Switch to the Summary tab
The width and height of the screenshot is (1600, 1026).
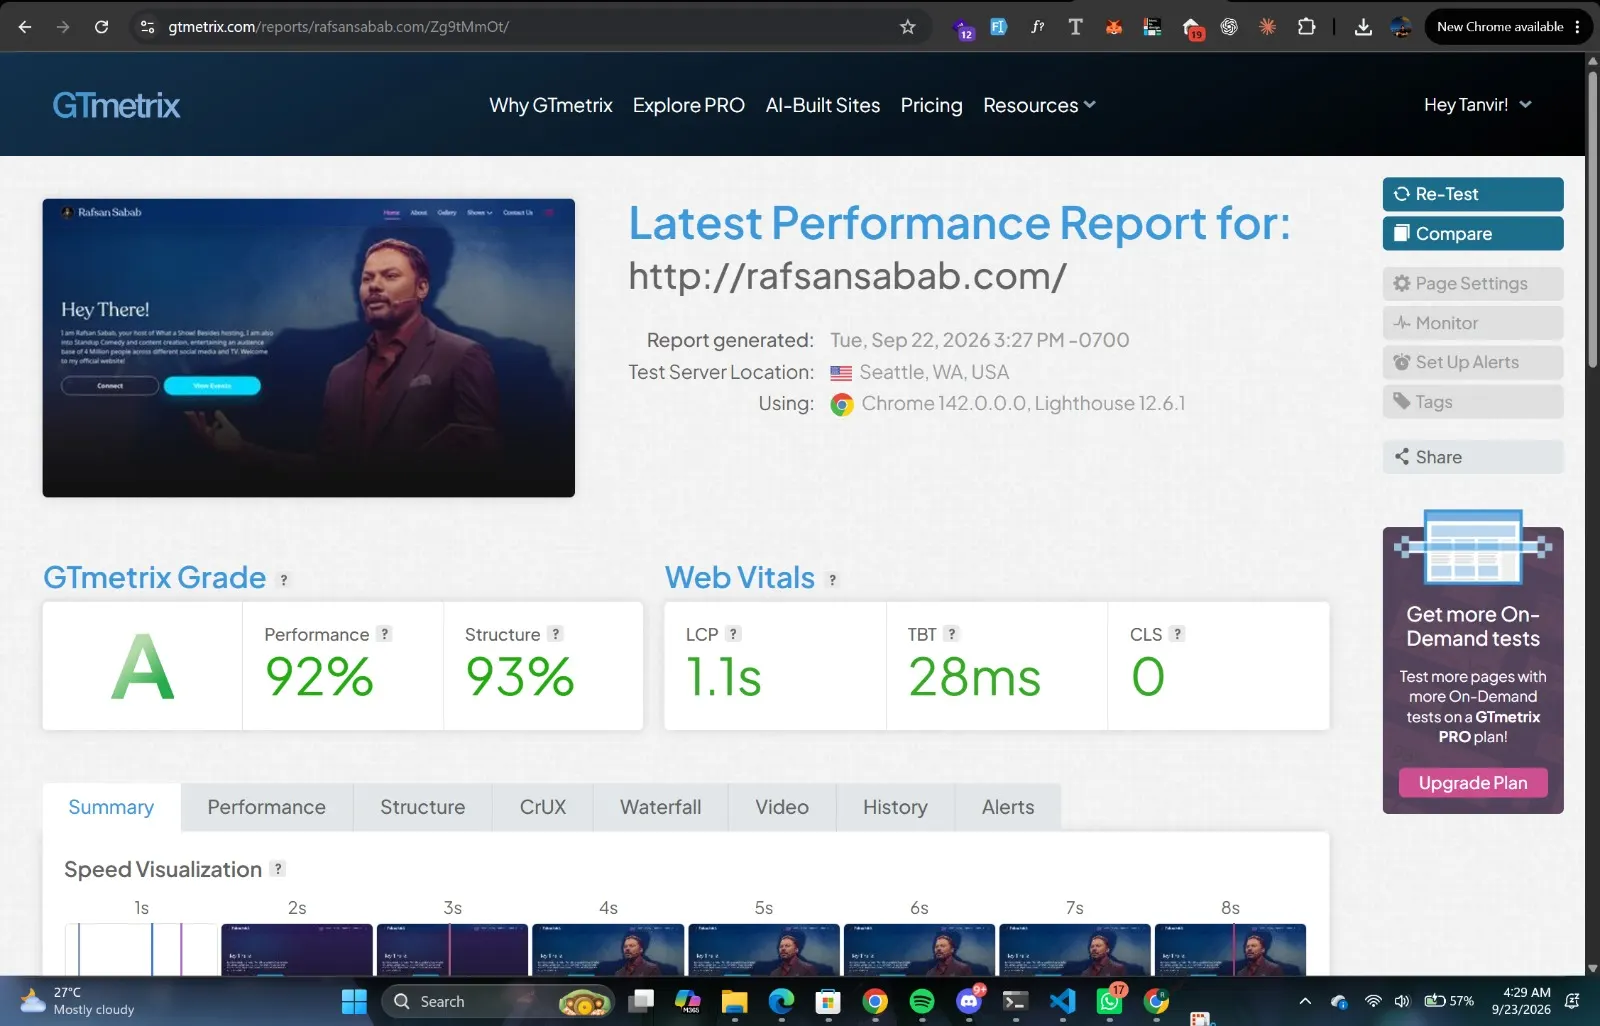[x=111, y=807]
